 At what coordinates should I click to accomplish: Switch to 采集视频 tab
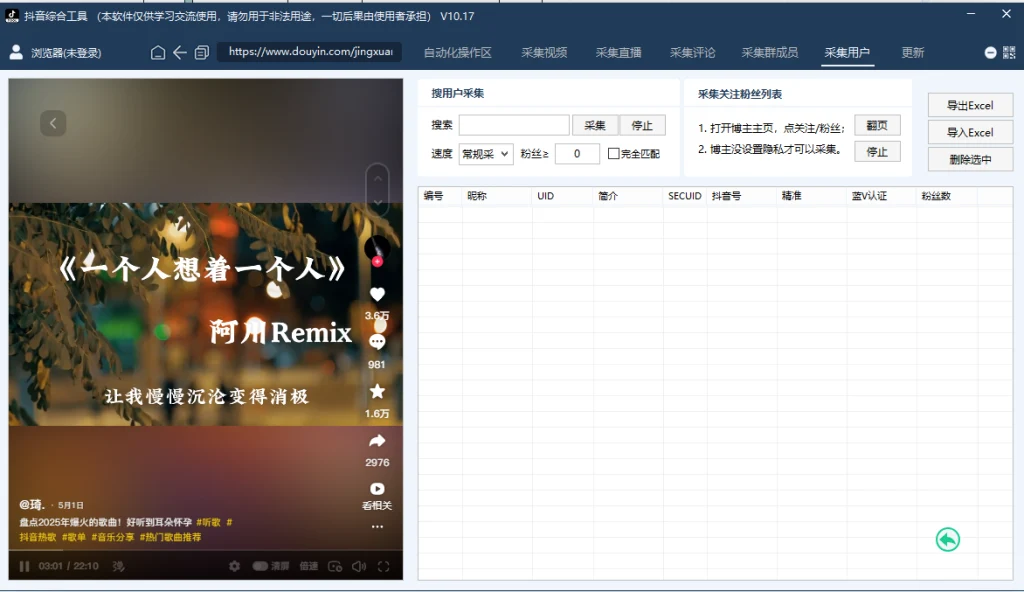point(544,53)
